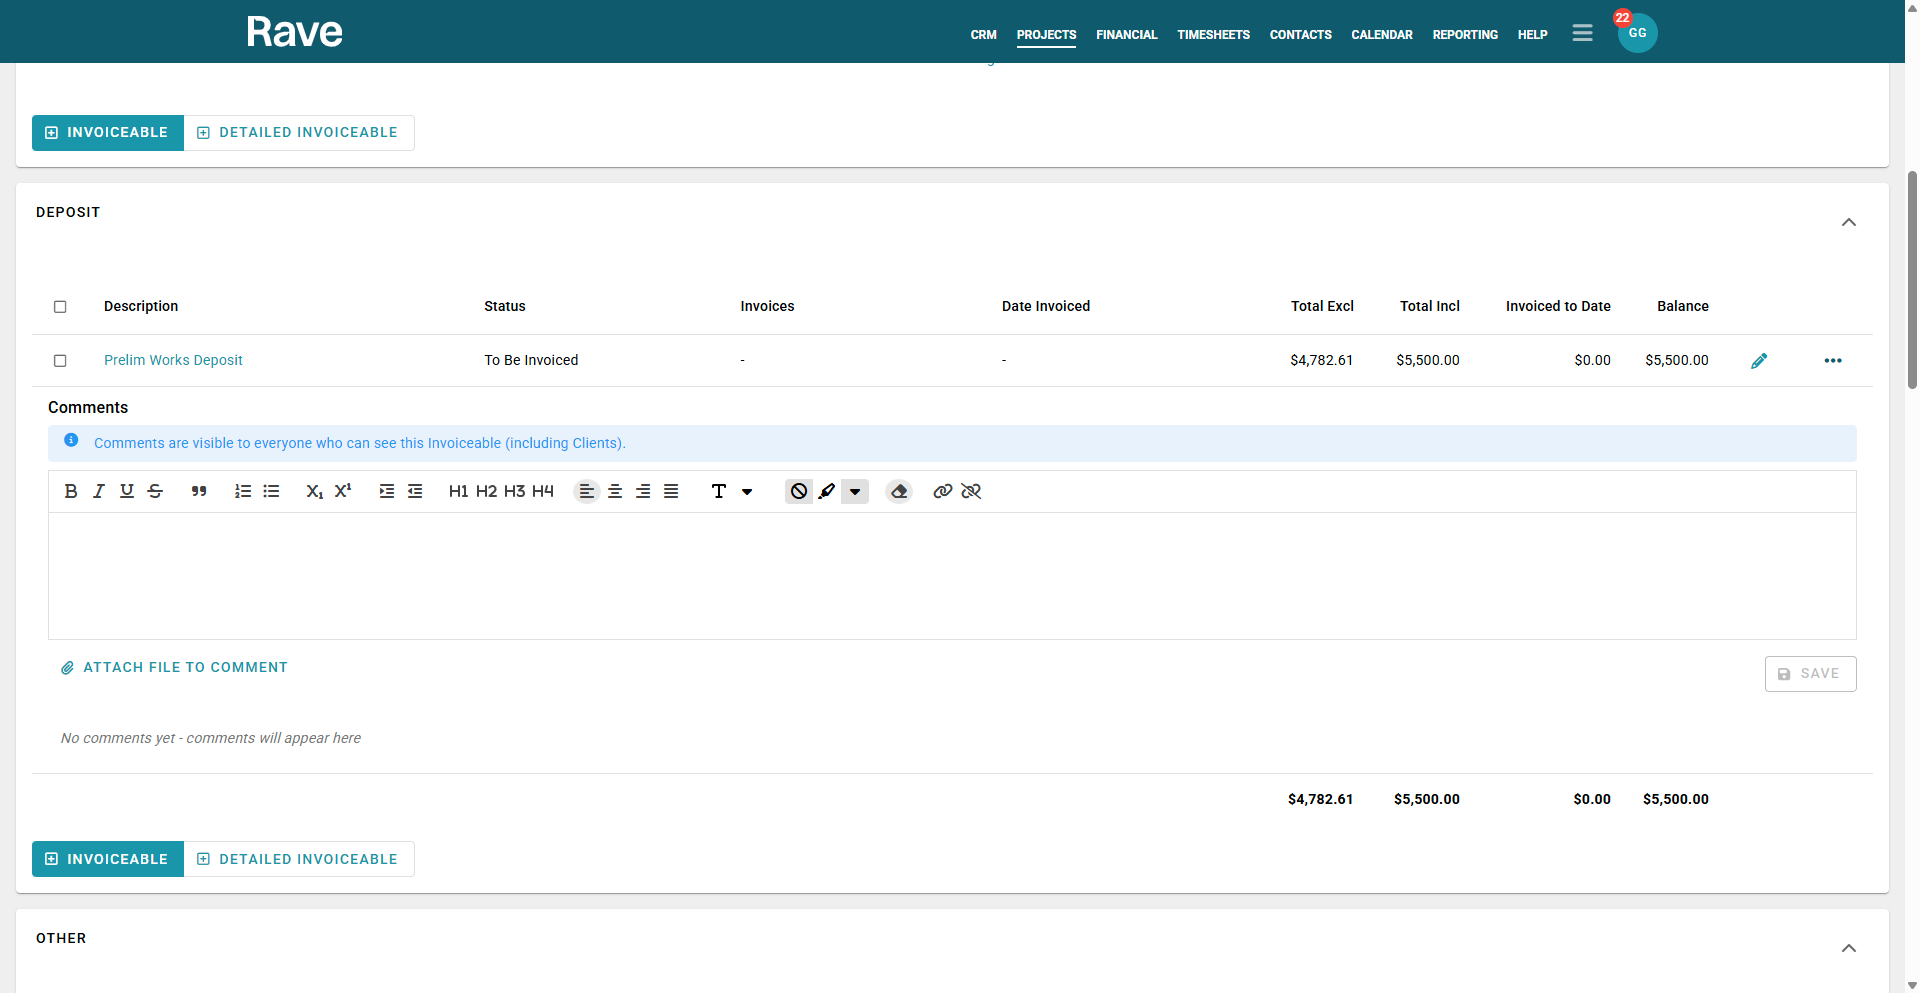The width and height of the screenshot is (1920, 993).
Task: Collapse the Deposit section chevron
Action: 1849,222
